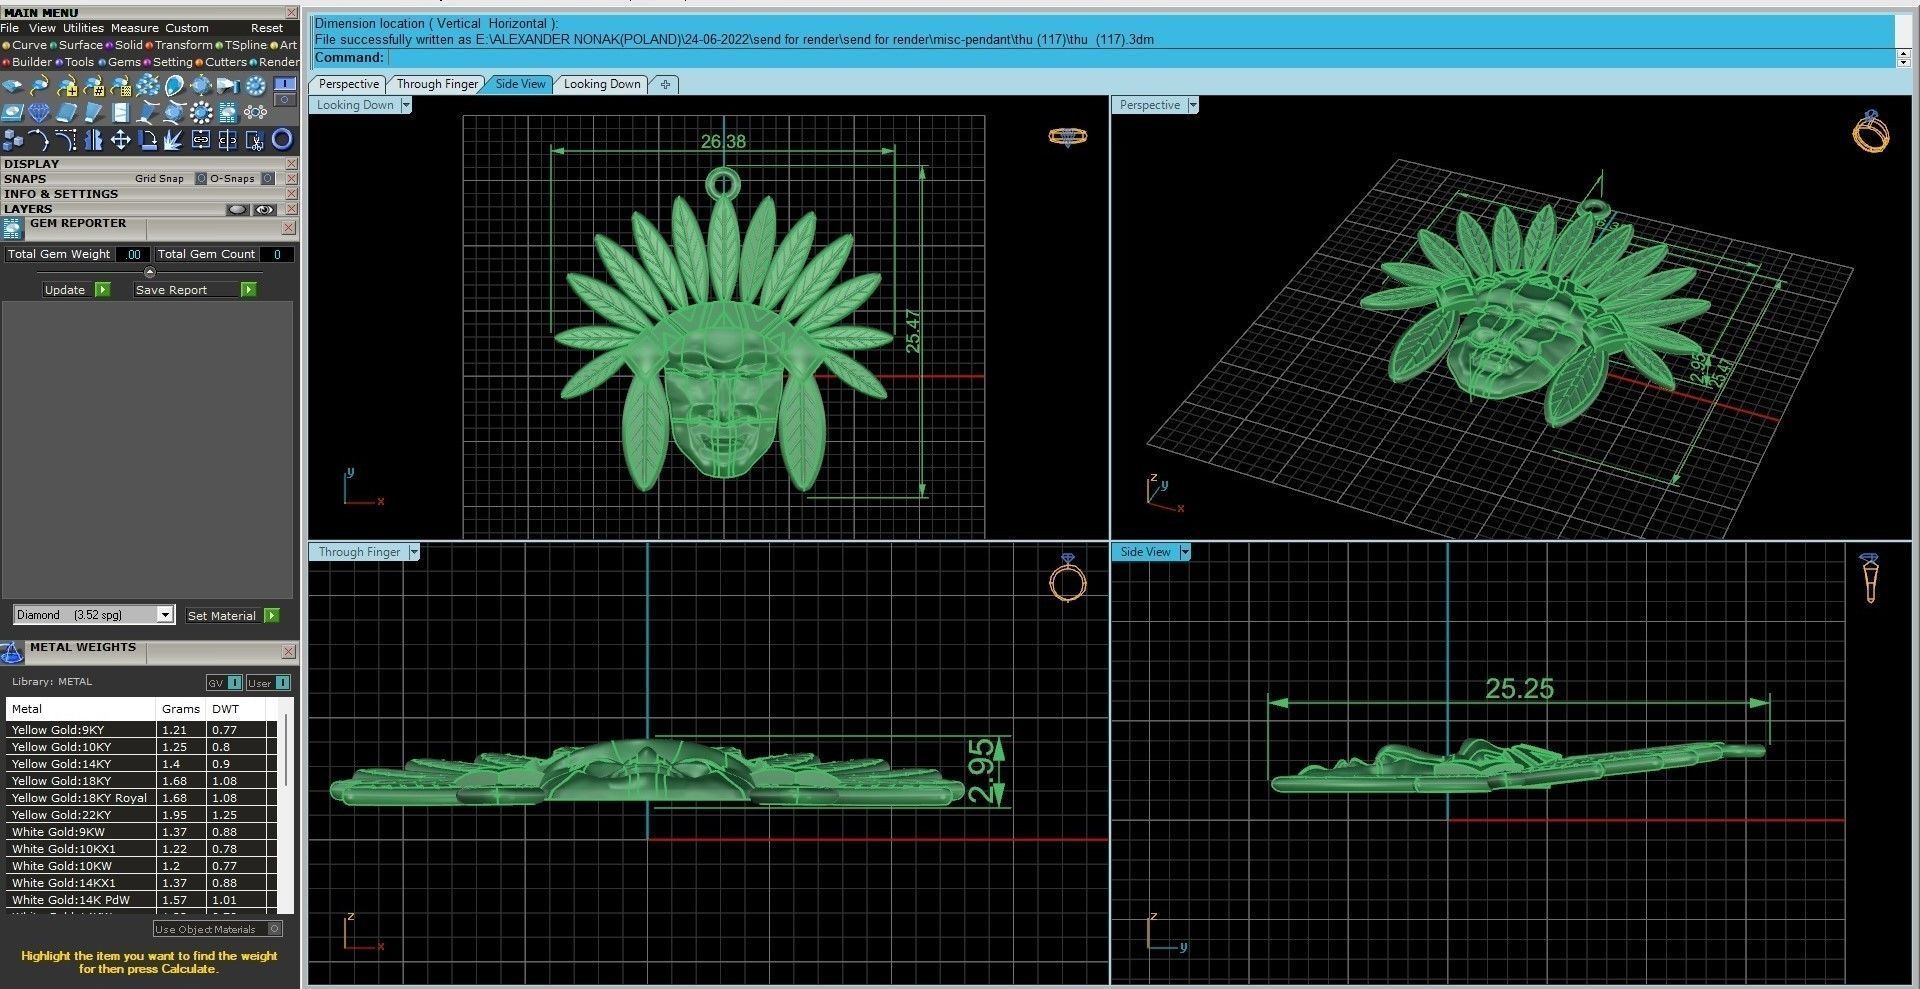Click the Update gem report button
Image resolution: width=1920 pixels, height=989 pixels.
tap(76, 290)
